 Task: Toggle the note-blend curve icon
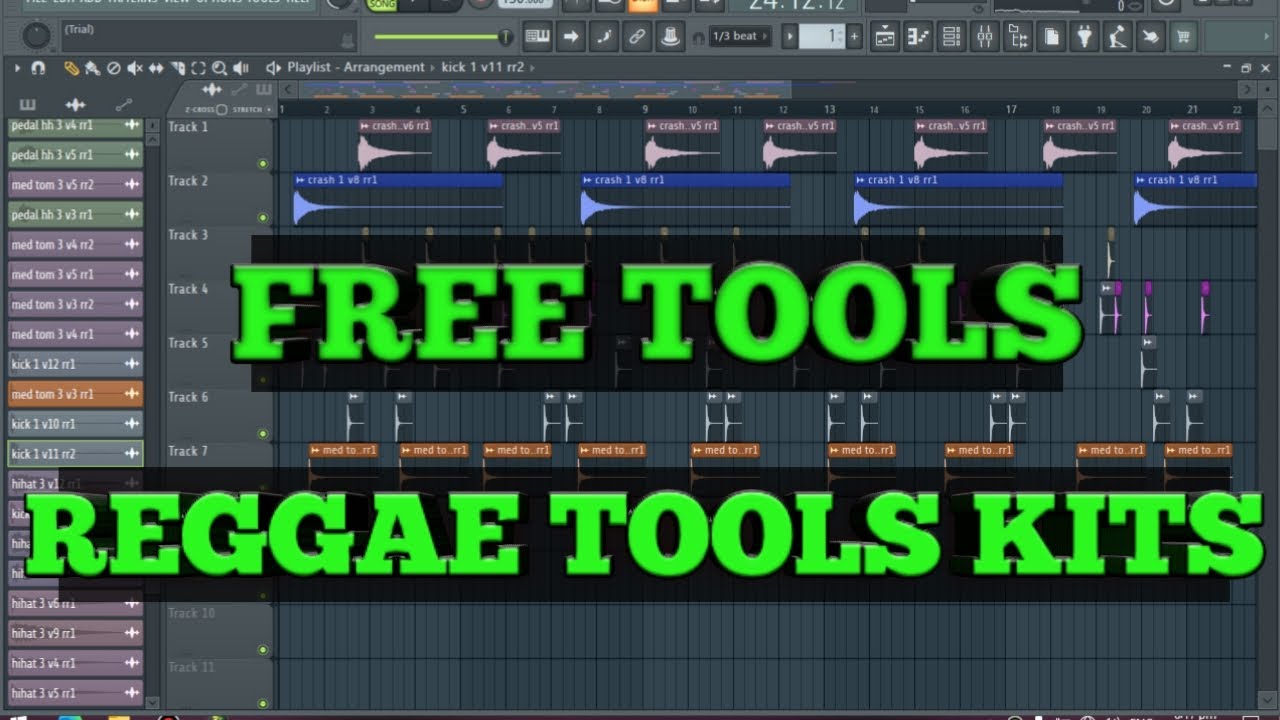coord(603,37)
